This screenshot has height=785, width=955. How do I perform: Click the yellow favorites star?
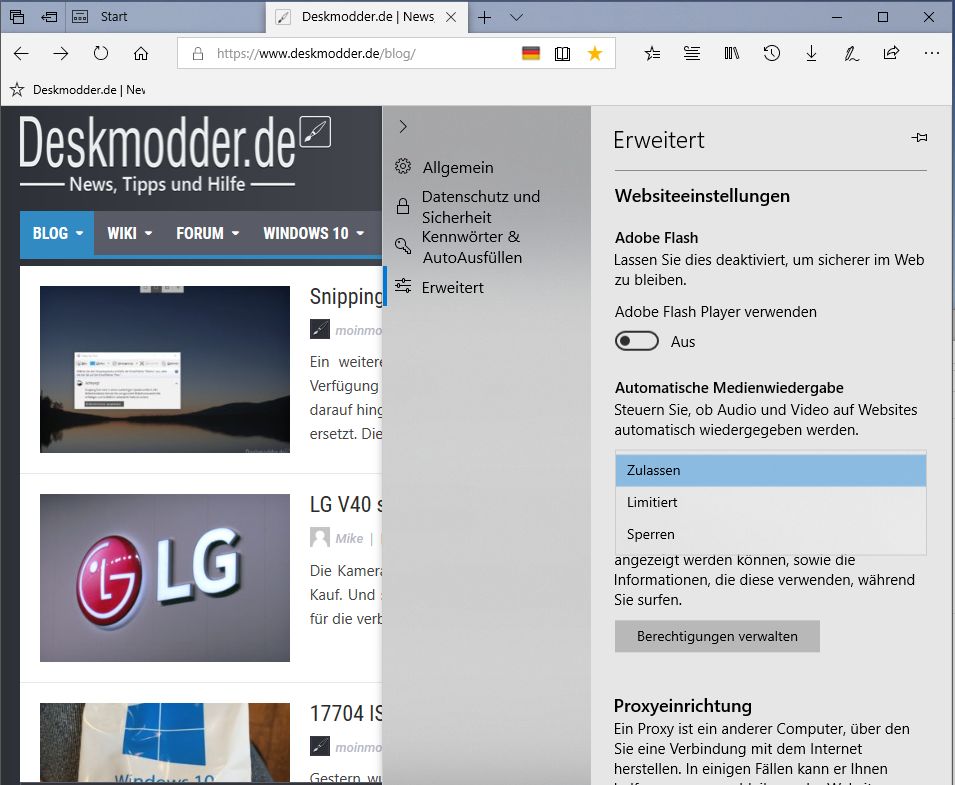pyautogui.click(x=595, y=54)
